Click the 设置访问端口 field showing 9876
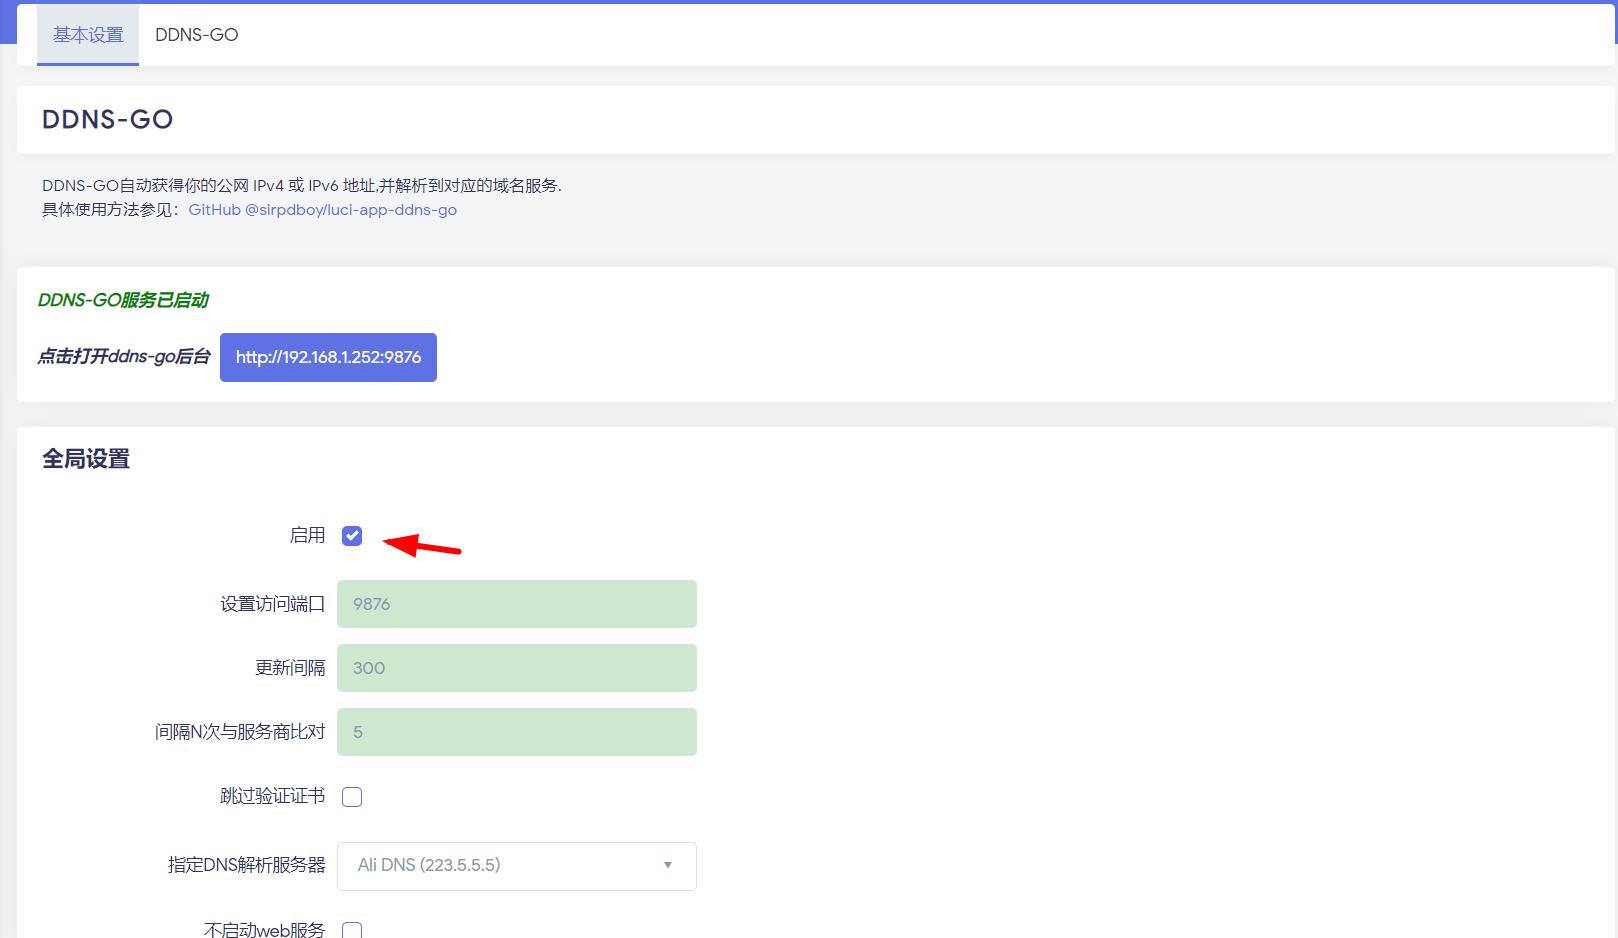Viewport: 1618px width, 938px height. tap(517, 604)
